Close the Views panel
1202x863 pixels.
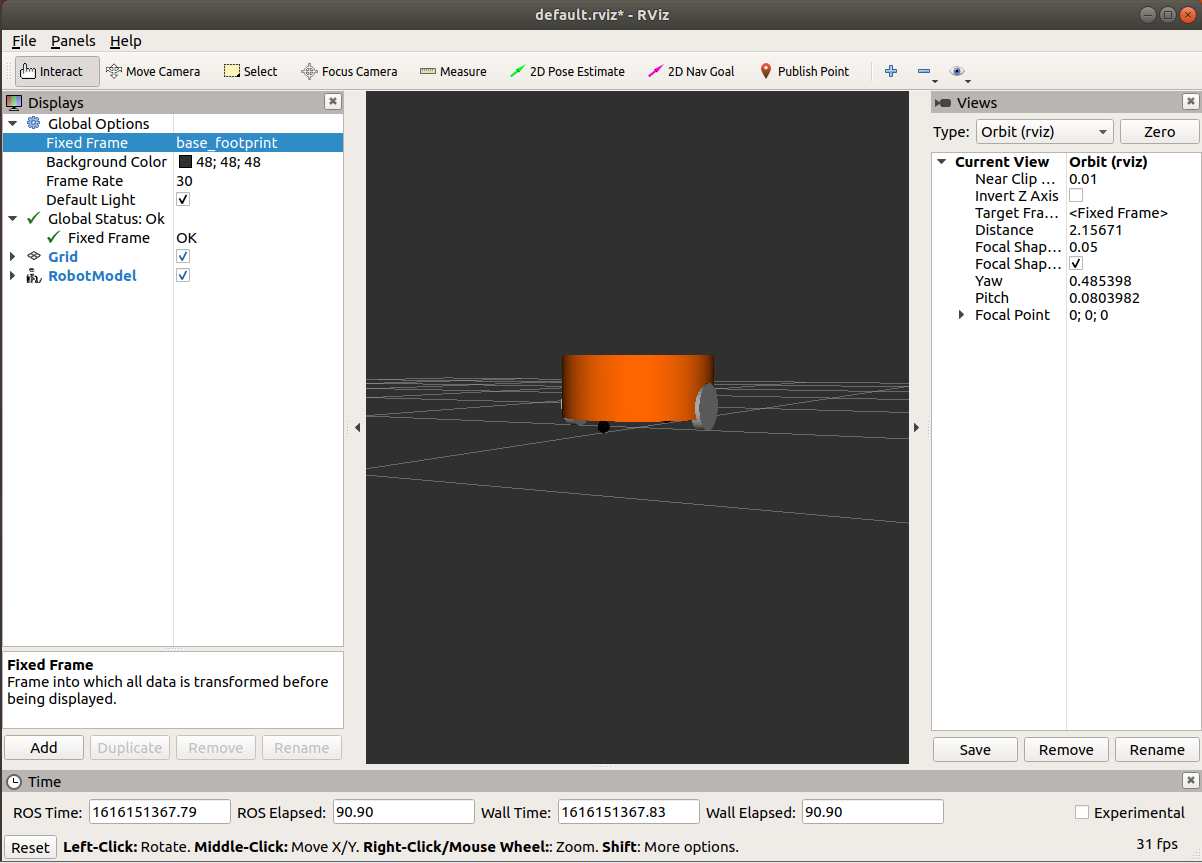(x=1190, y=101)
